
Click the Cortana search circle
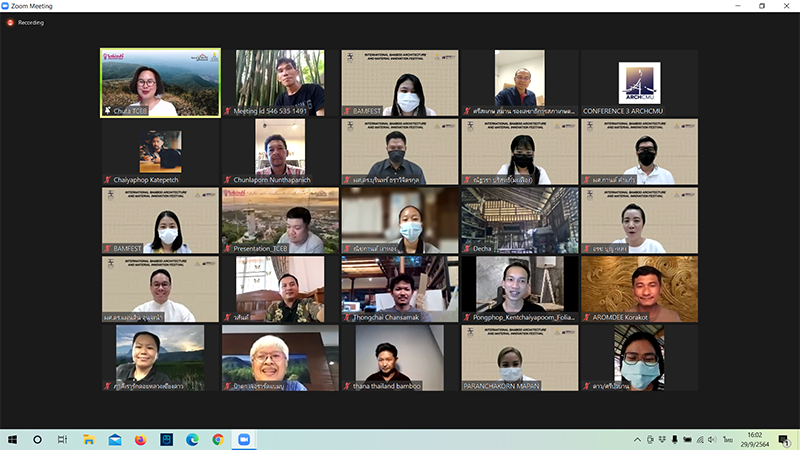[x=37, y=439]
